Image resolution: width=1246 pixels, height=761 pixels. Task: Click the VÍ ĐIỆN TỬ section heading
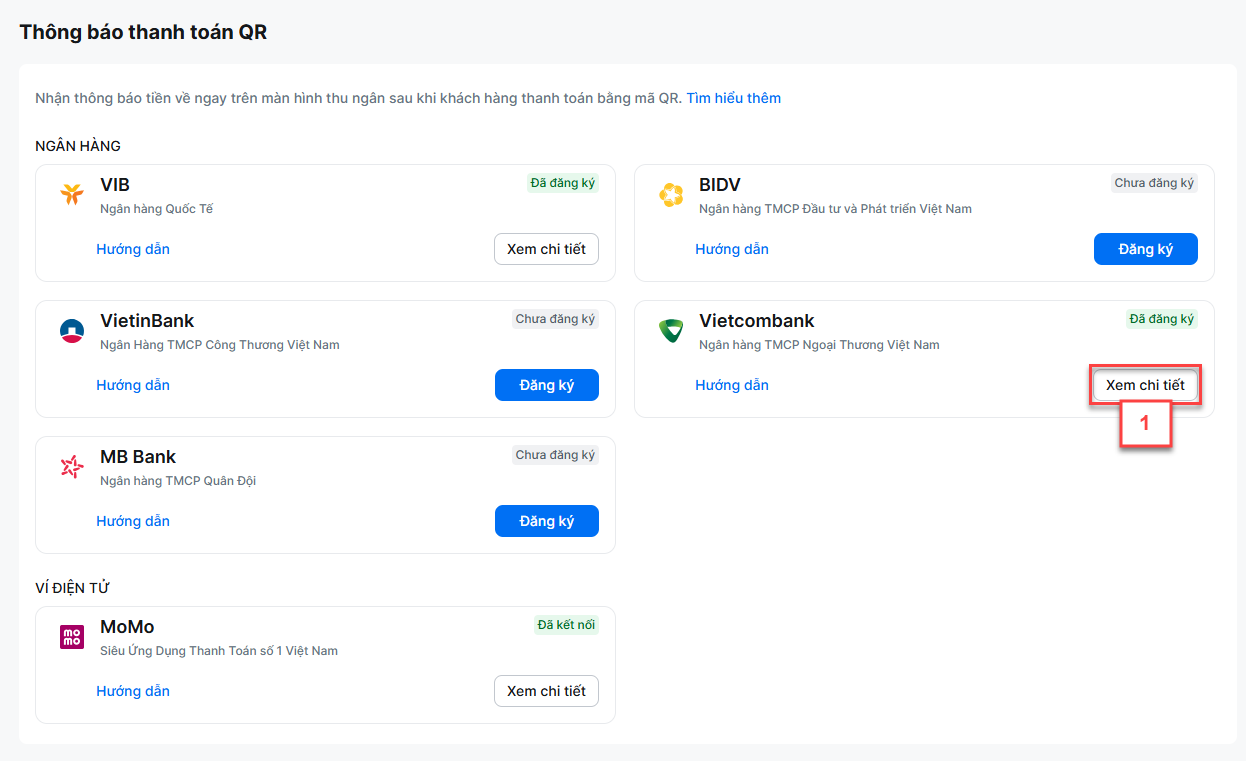(x=72, y=588)
